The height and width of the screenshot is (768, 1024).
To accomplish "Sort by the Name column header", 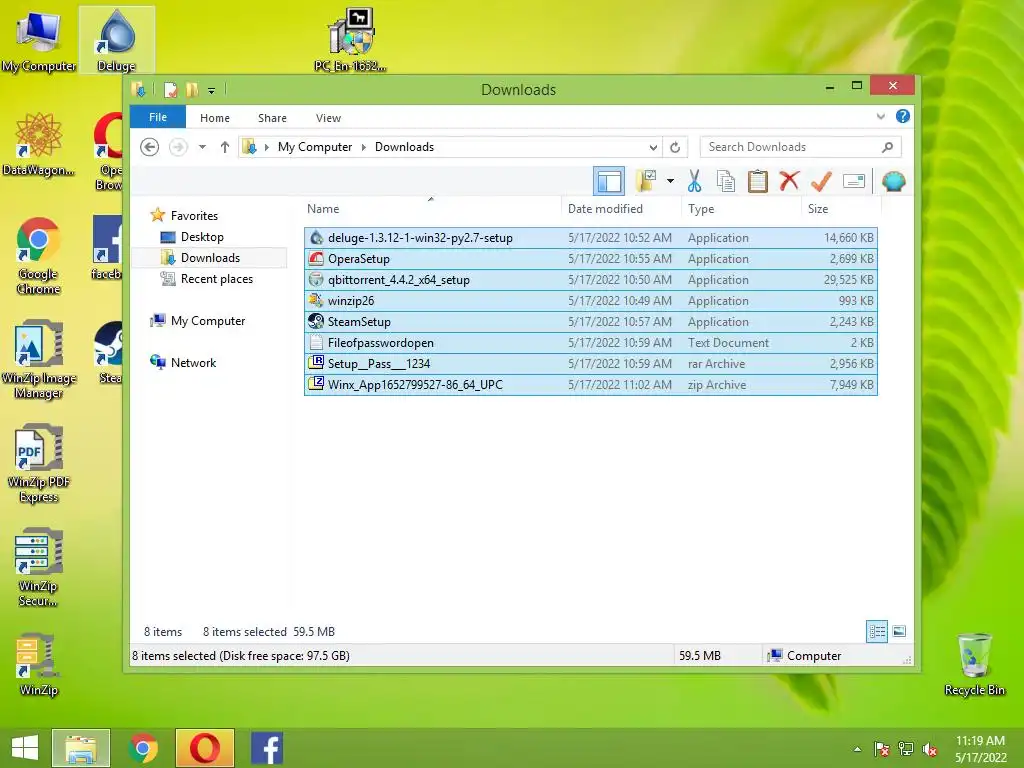I will click(x=431, y=208).
